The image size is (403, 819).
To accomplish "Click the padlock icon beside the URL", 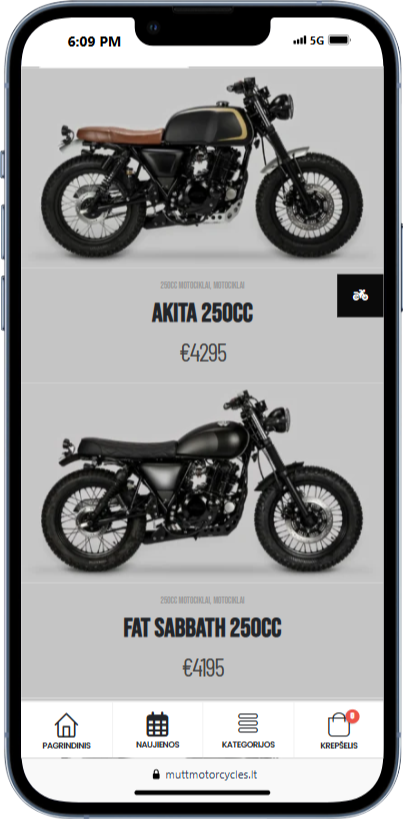I will (x=156, y=774).
